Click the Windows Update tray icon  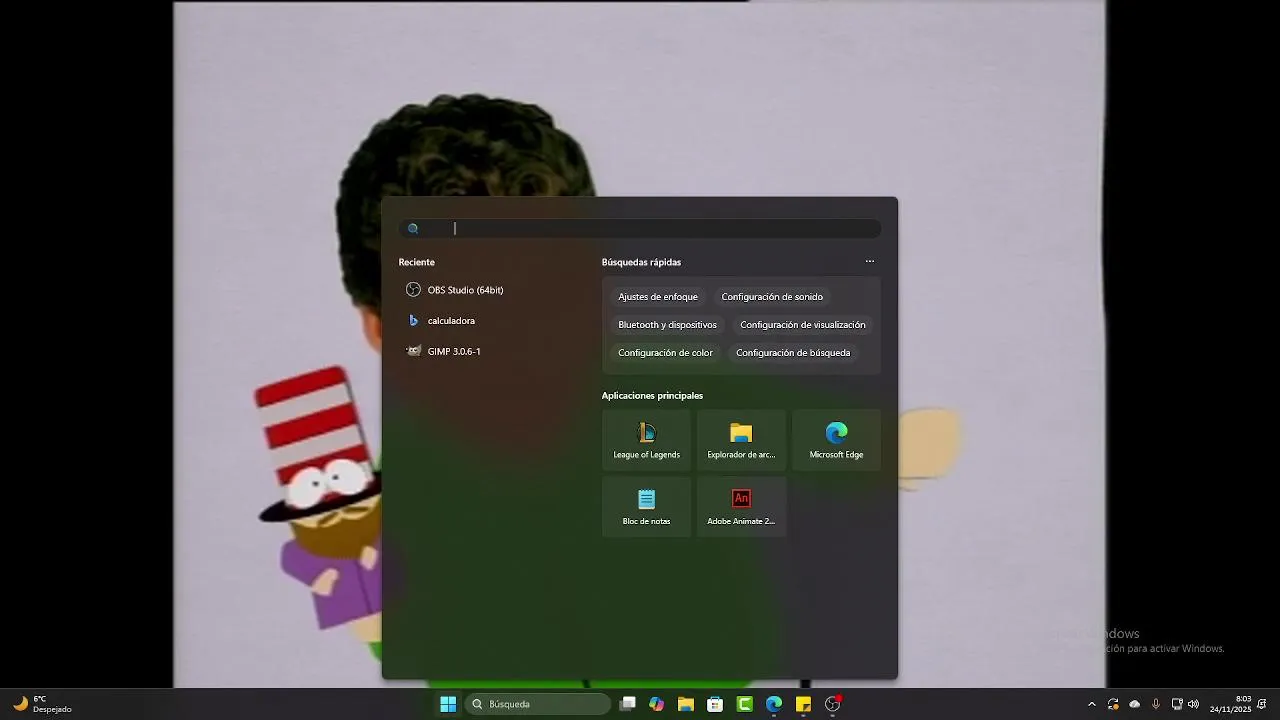1113,704
